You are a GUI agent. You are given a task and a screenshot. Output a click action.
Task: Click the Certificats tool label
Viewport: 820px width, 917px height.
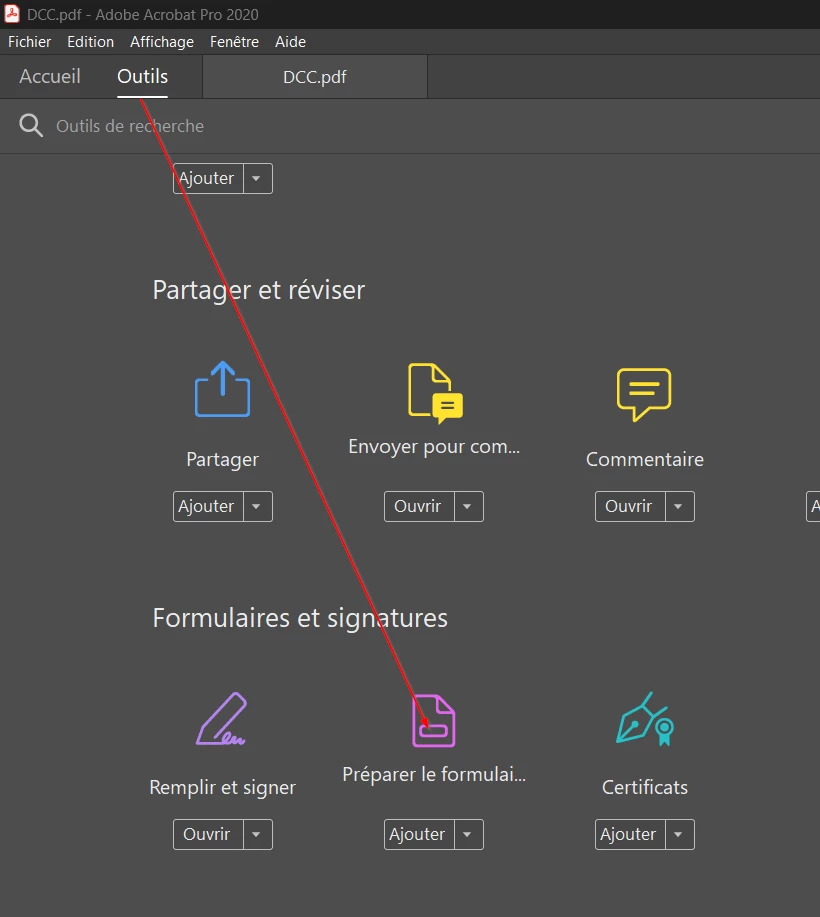(x=645, y=788)
